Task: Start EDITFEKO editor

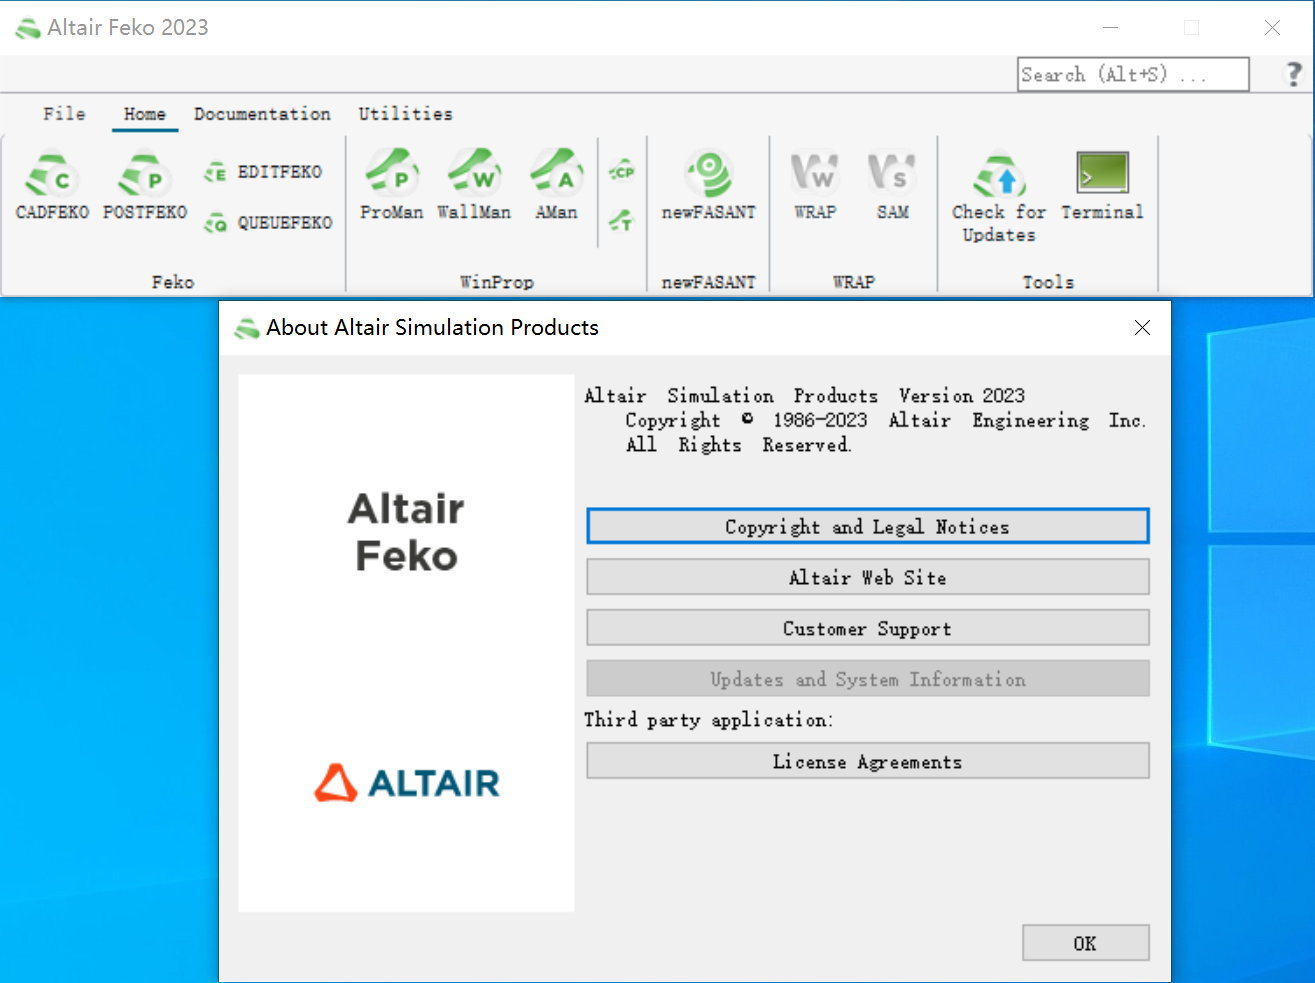Action: [x=265, y=172]
